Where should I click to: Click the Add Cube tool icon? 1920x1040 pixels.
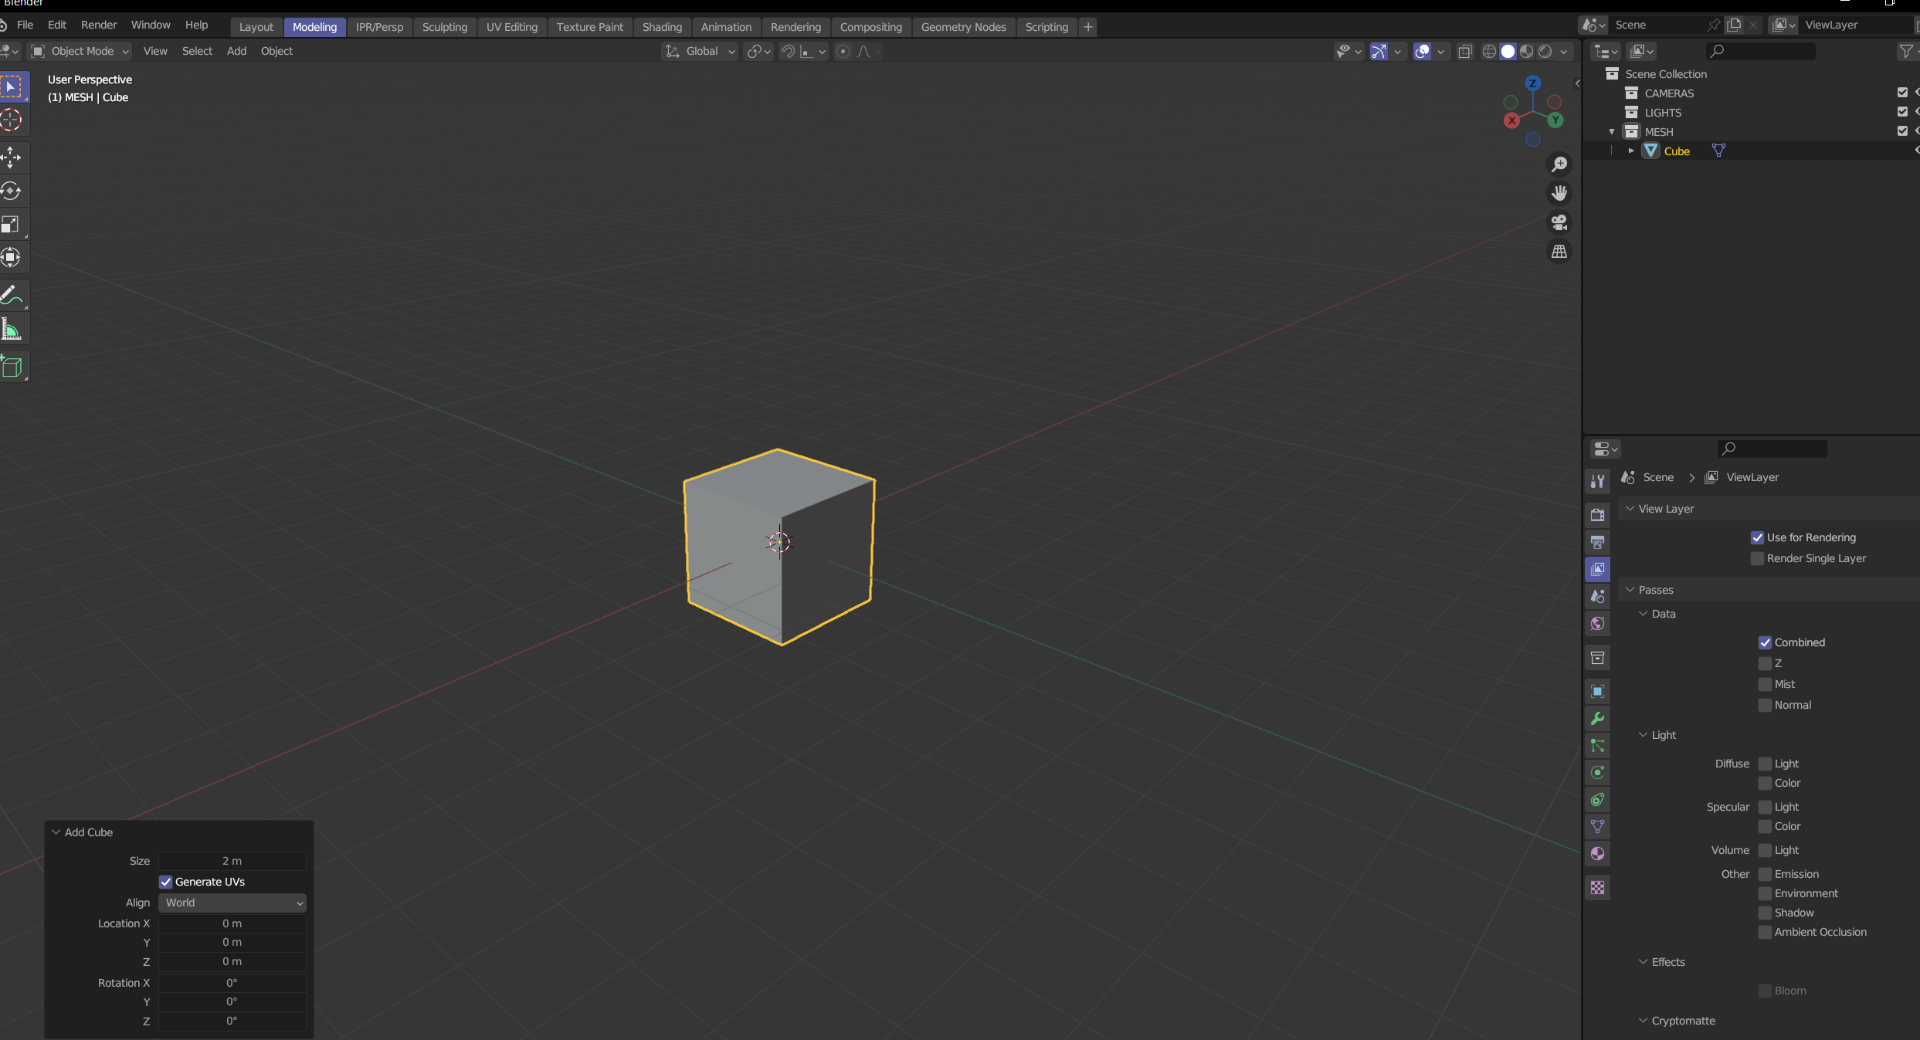(x=11, y=367)
